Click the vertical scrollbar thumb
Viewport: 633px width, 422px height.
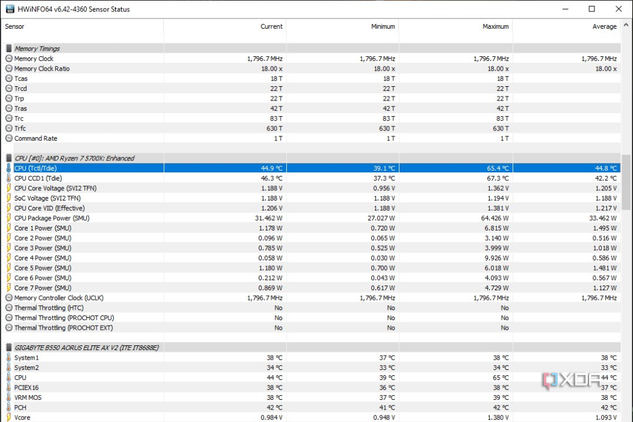point(626,182)
